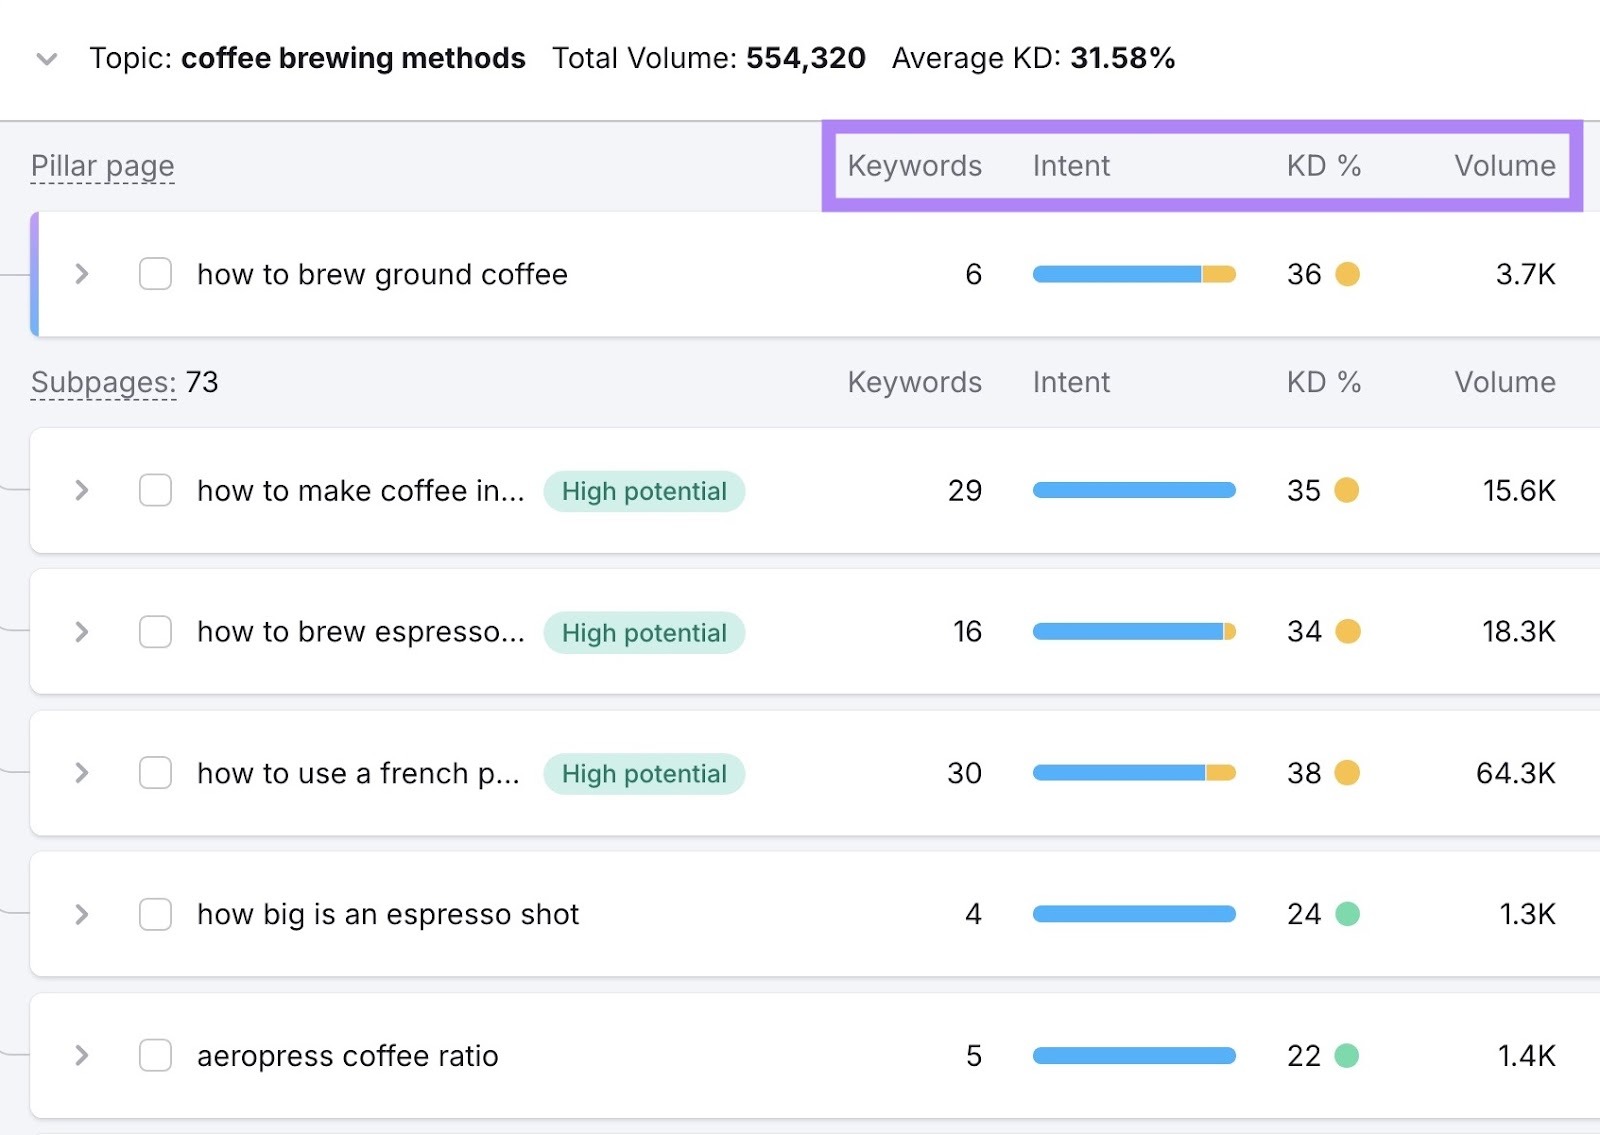Expand the "how to brew ground coffee" pillar row
The height and width of the screenshot is (1135, 1600).
click(81, 274)
